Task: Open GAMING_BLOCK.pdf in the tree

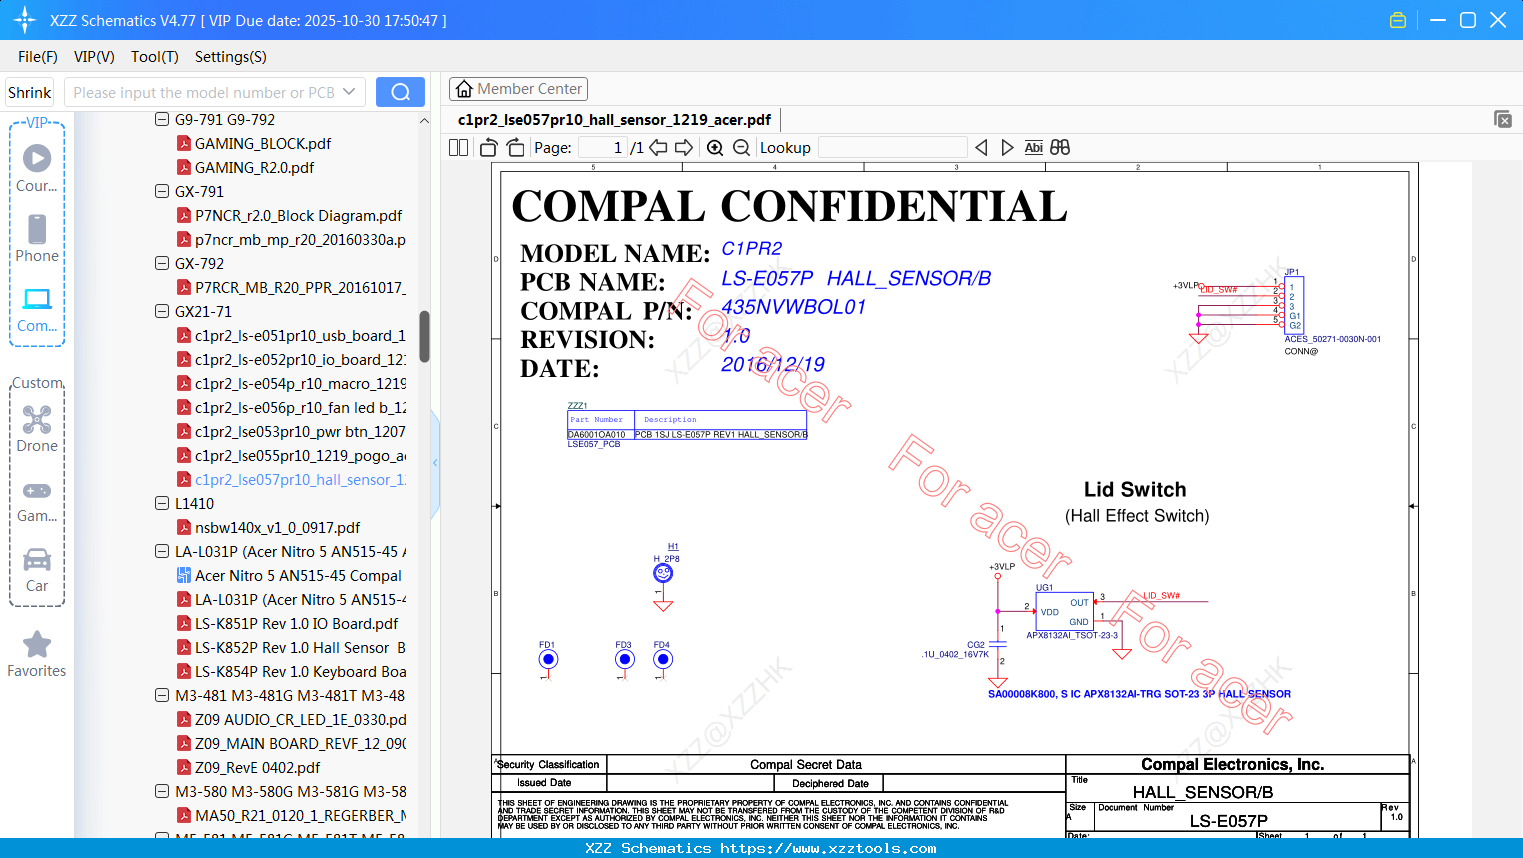Action: click(263, 143)
